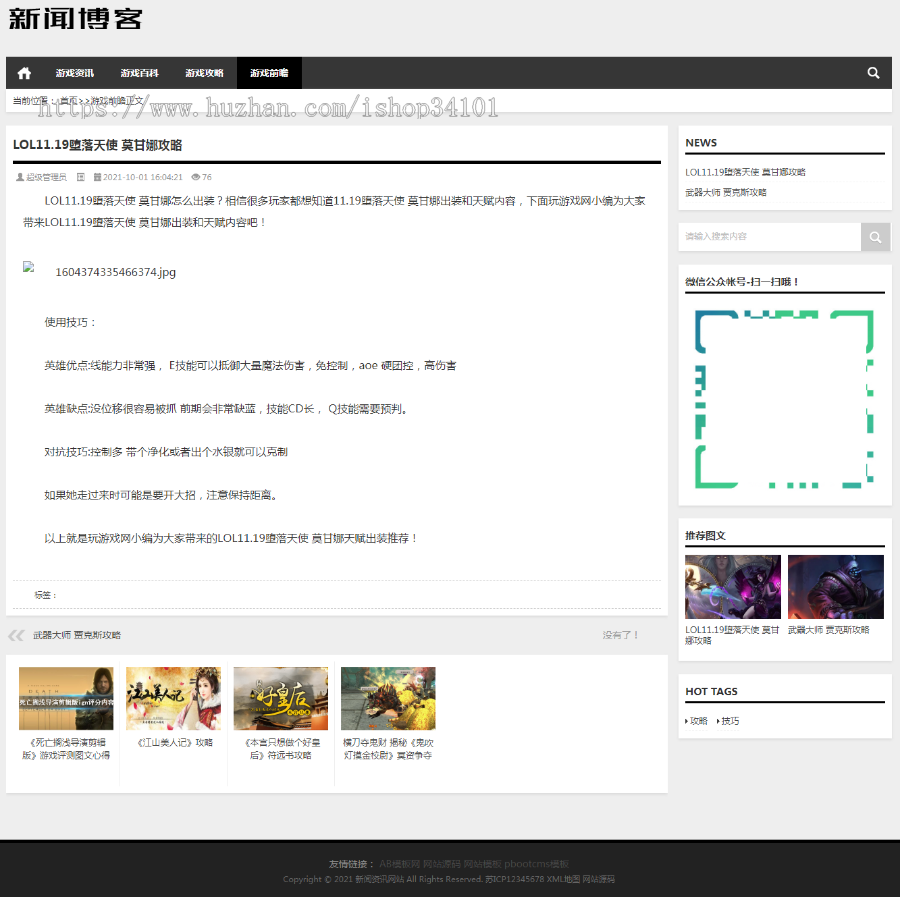The height and width of the screenshot is (897, 900).
Task: Click footer link AB模板网
Action: point(399,864)
